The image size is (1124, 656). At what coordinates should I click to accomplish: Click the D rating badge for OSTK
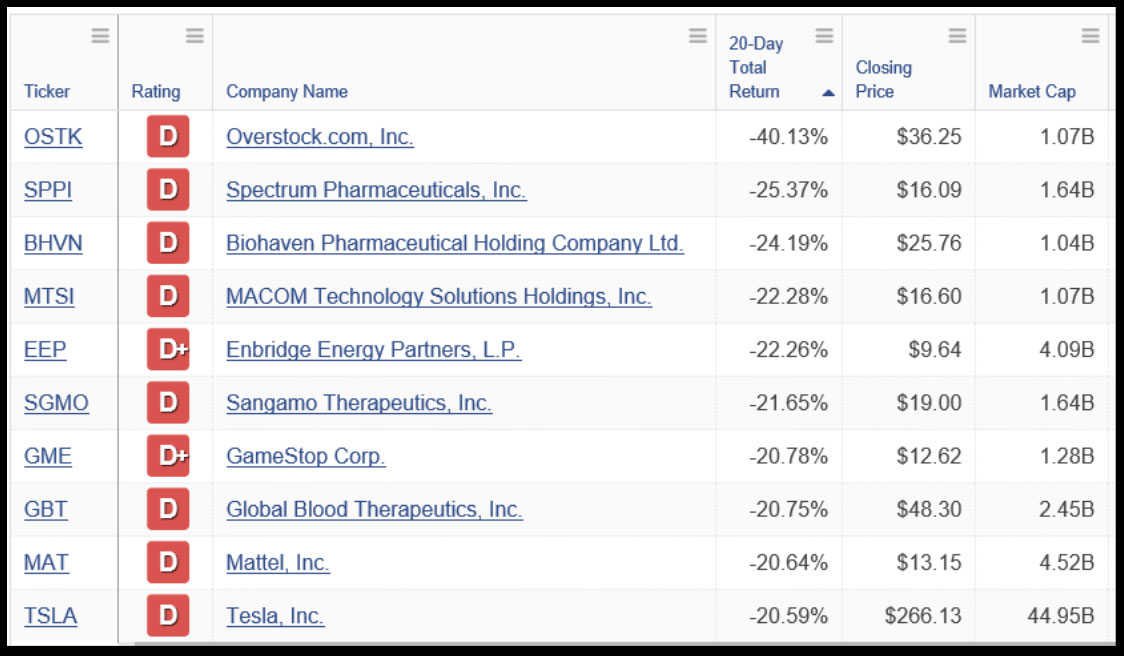tap(168, 136)
